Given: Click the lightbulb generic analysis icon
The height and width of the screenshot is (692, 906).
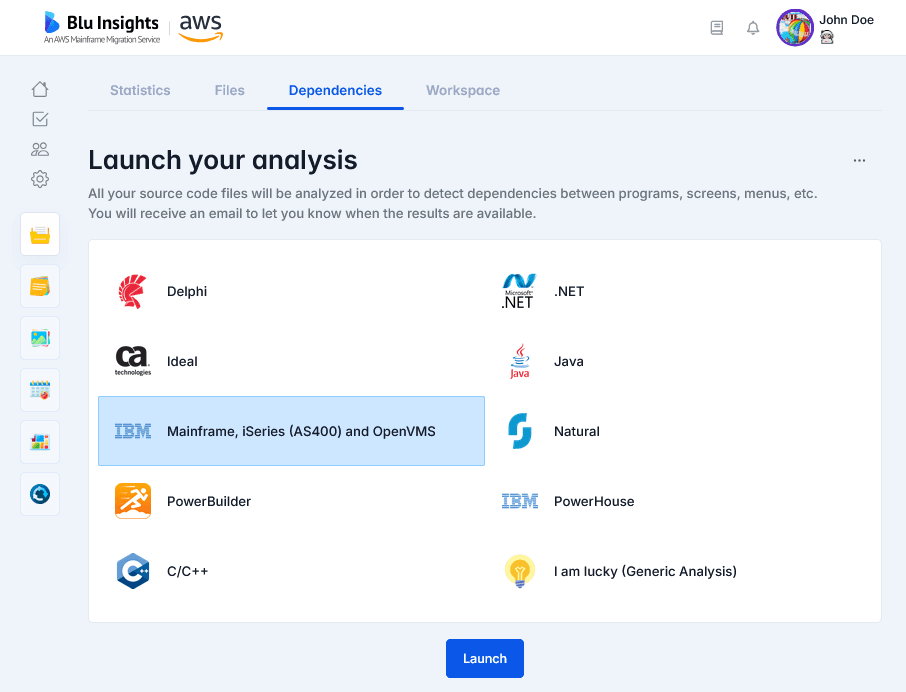Looking at the screenshot, I should point(519,571).
